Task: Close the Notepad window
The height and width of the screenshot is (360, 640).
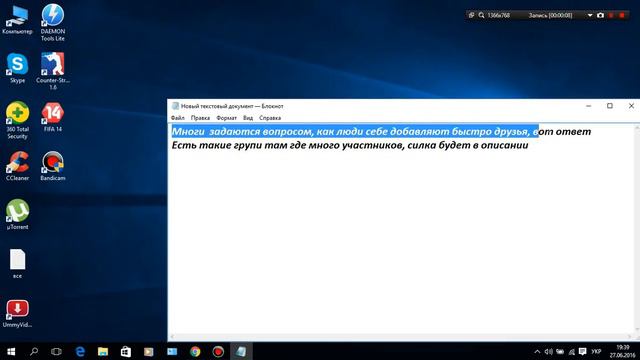Action: click(x=631, y=106)
